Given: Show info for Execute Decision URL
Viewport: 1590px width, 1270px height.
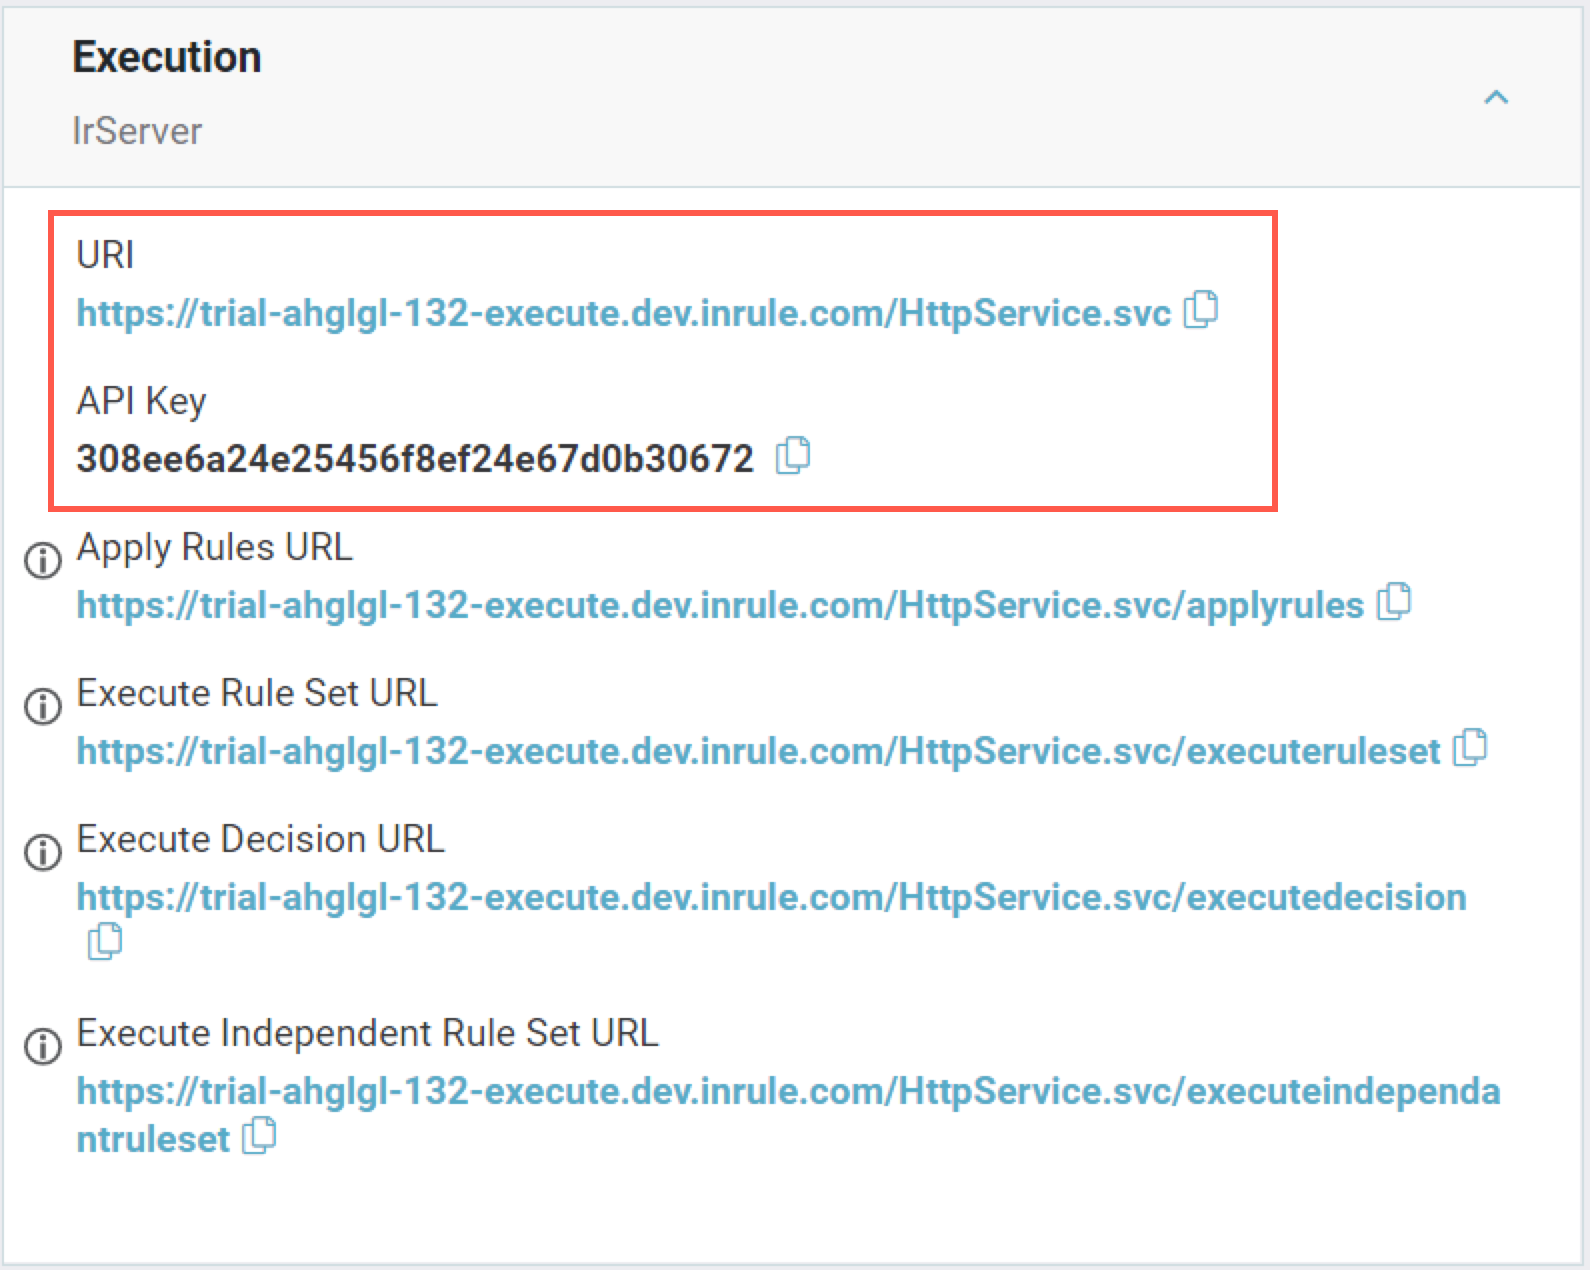Looking at the screenshot, I should [43, 852].
